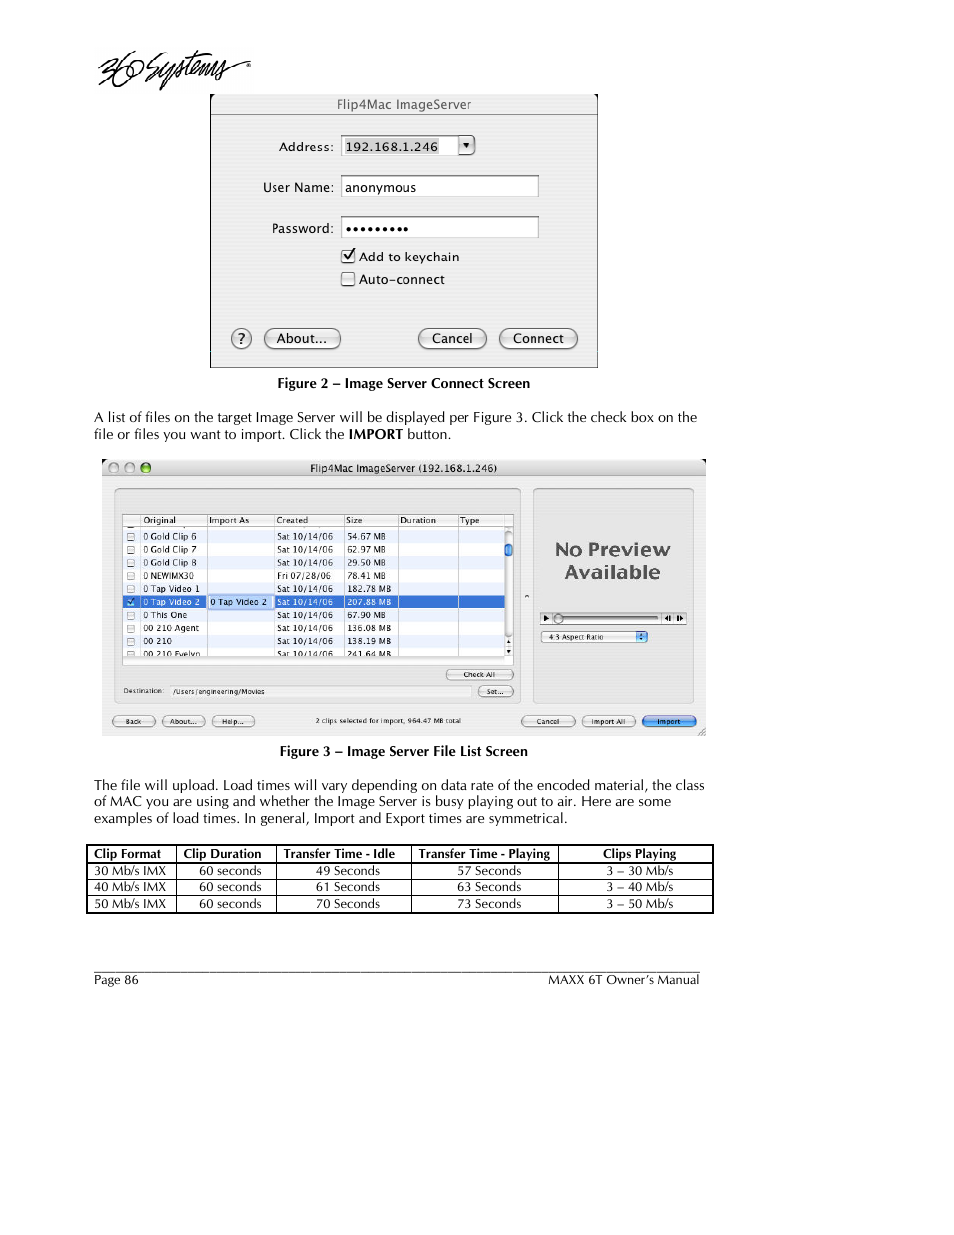Step the preview back one frame
Image resolution: width=954 pixels, height=1235 pixels.
(x=668, y=618)
